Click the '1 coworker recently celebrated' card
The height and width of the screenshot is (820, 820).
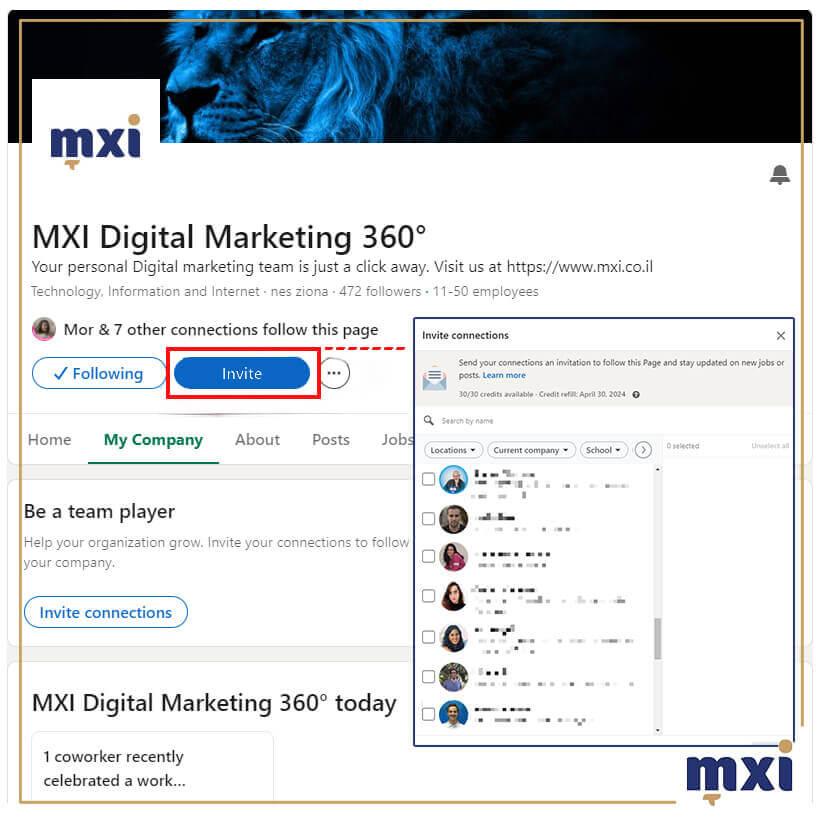(152, 766)
